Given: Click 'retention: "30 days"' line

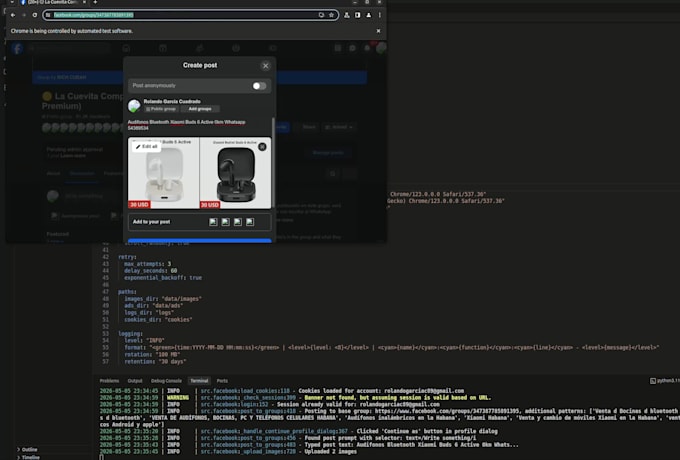Looking at the screenshot, I should (155, 361).
